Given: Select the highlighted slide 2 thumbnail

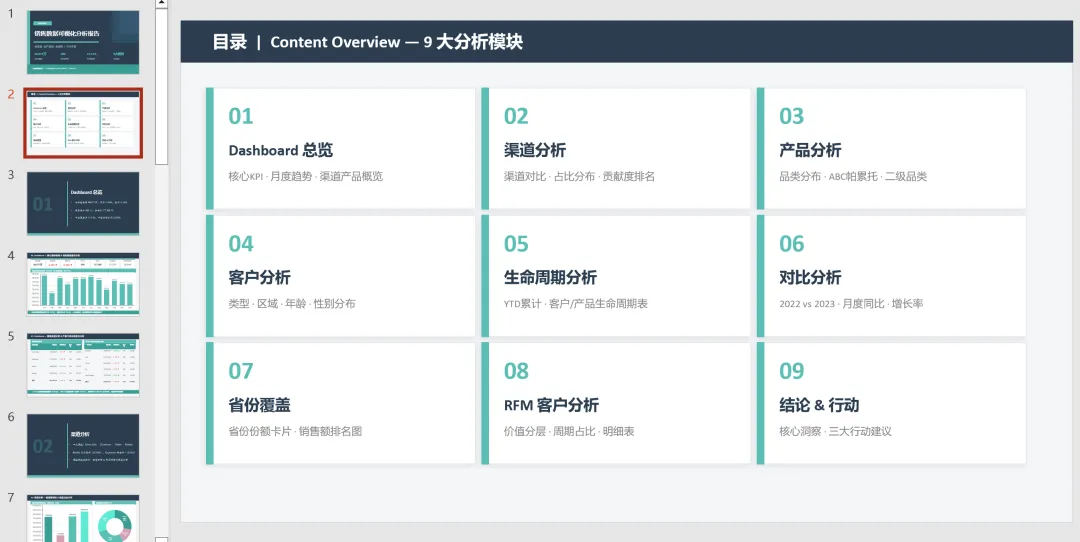Looking at the screenshot, I should click(x=83, y=123).
